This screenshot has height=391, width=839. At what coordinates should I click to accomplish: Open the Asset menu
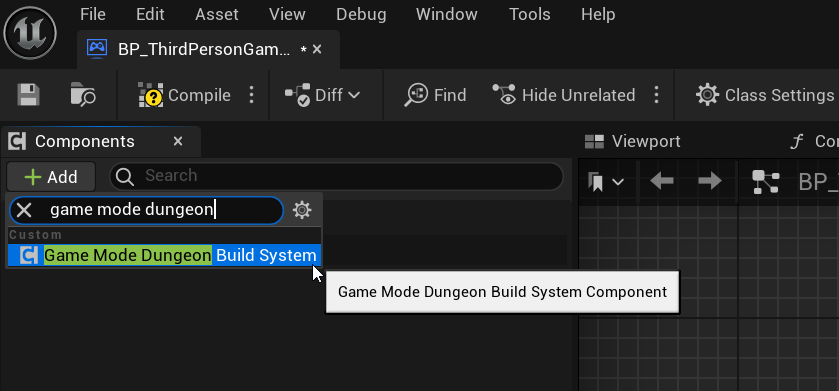pos(217,14)
